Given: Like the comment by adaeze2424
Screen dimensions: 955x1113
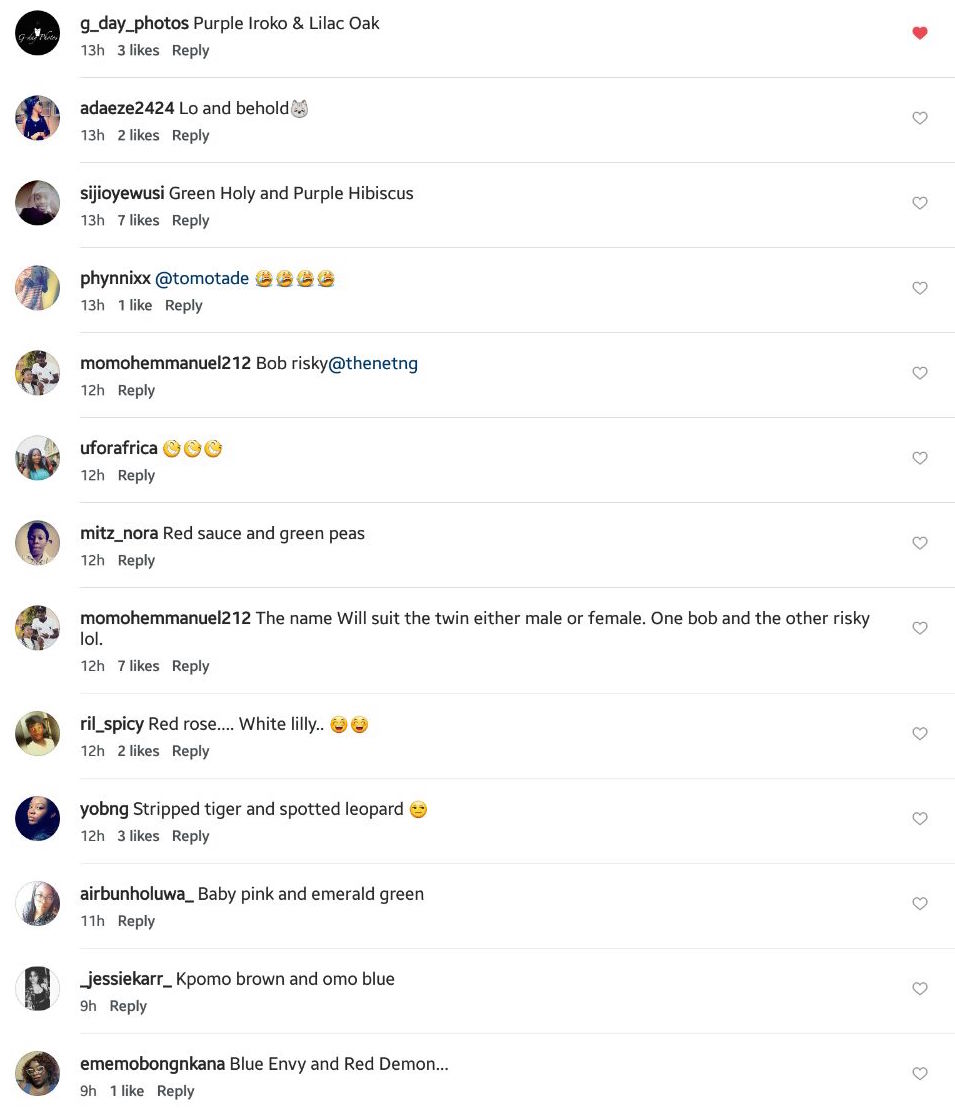Looking at the screenshot, I should (x=920, y=118).
